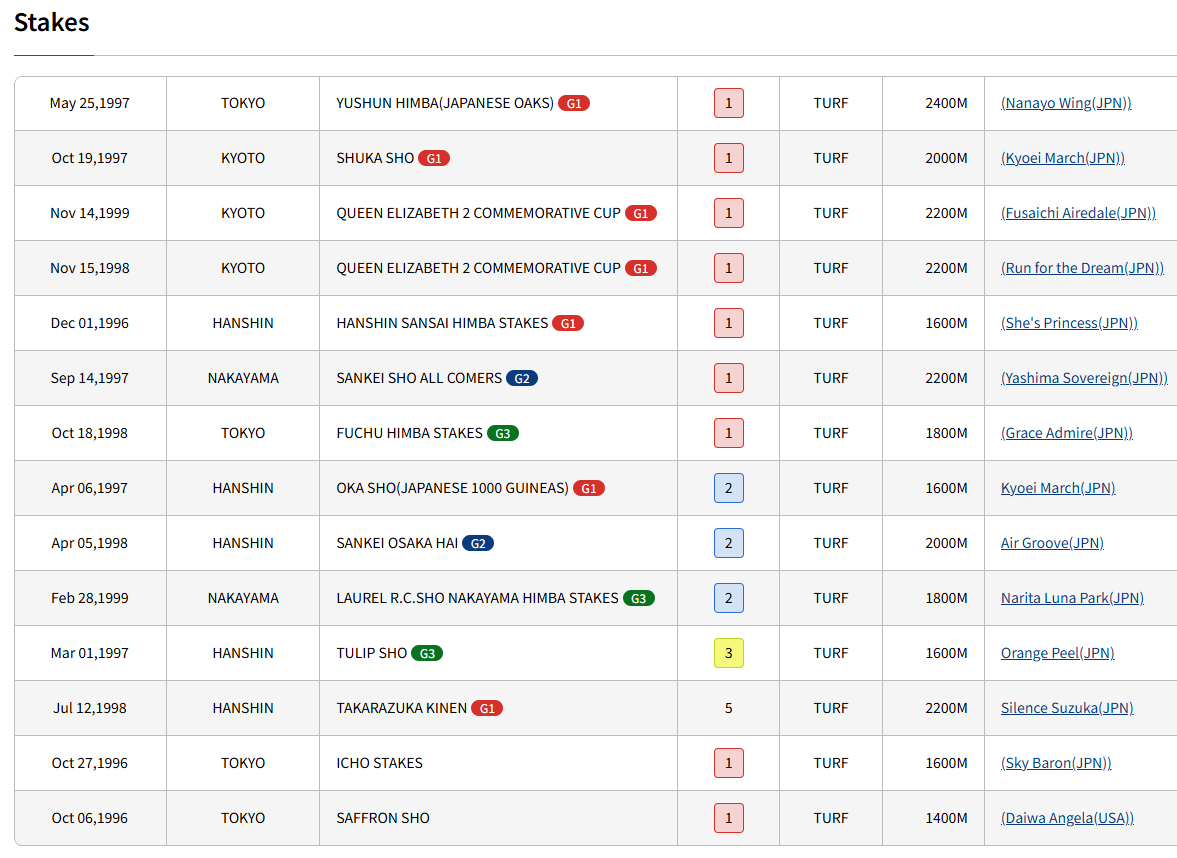
Task: Follow the Orange Peel(JPN) link
Action: pyautogui.click(x=1058, y=653)
